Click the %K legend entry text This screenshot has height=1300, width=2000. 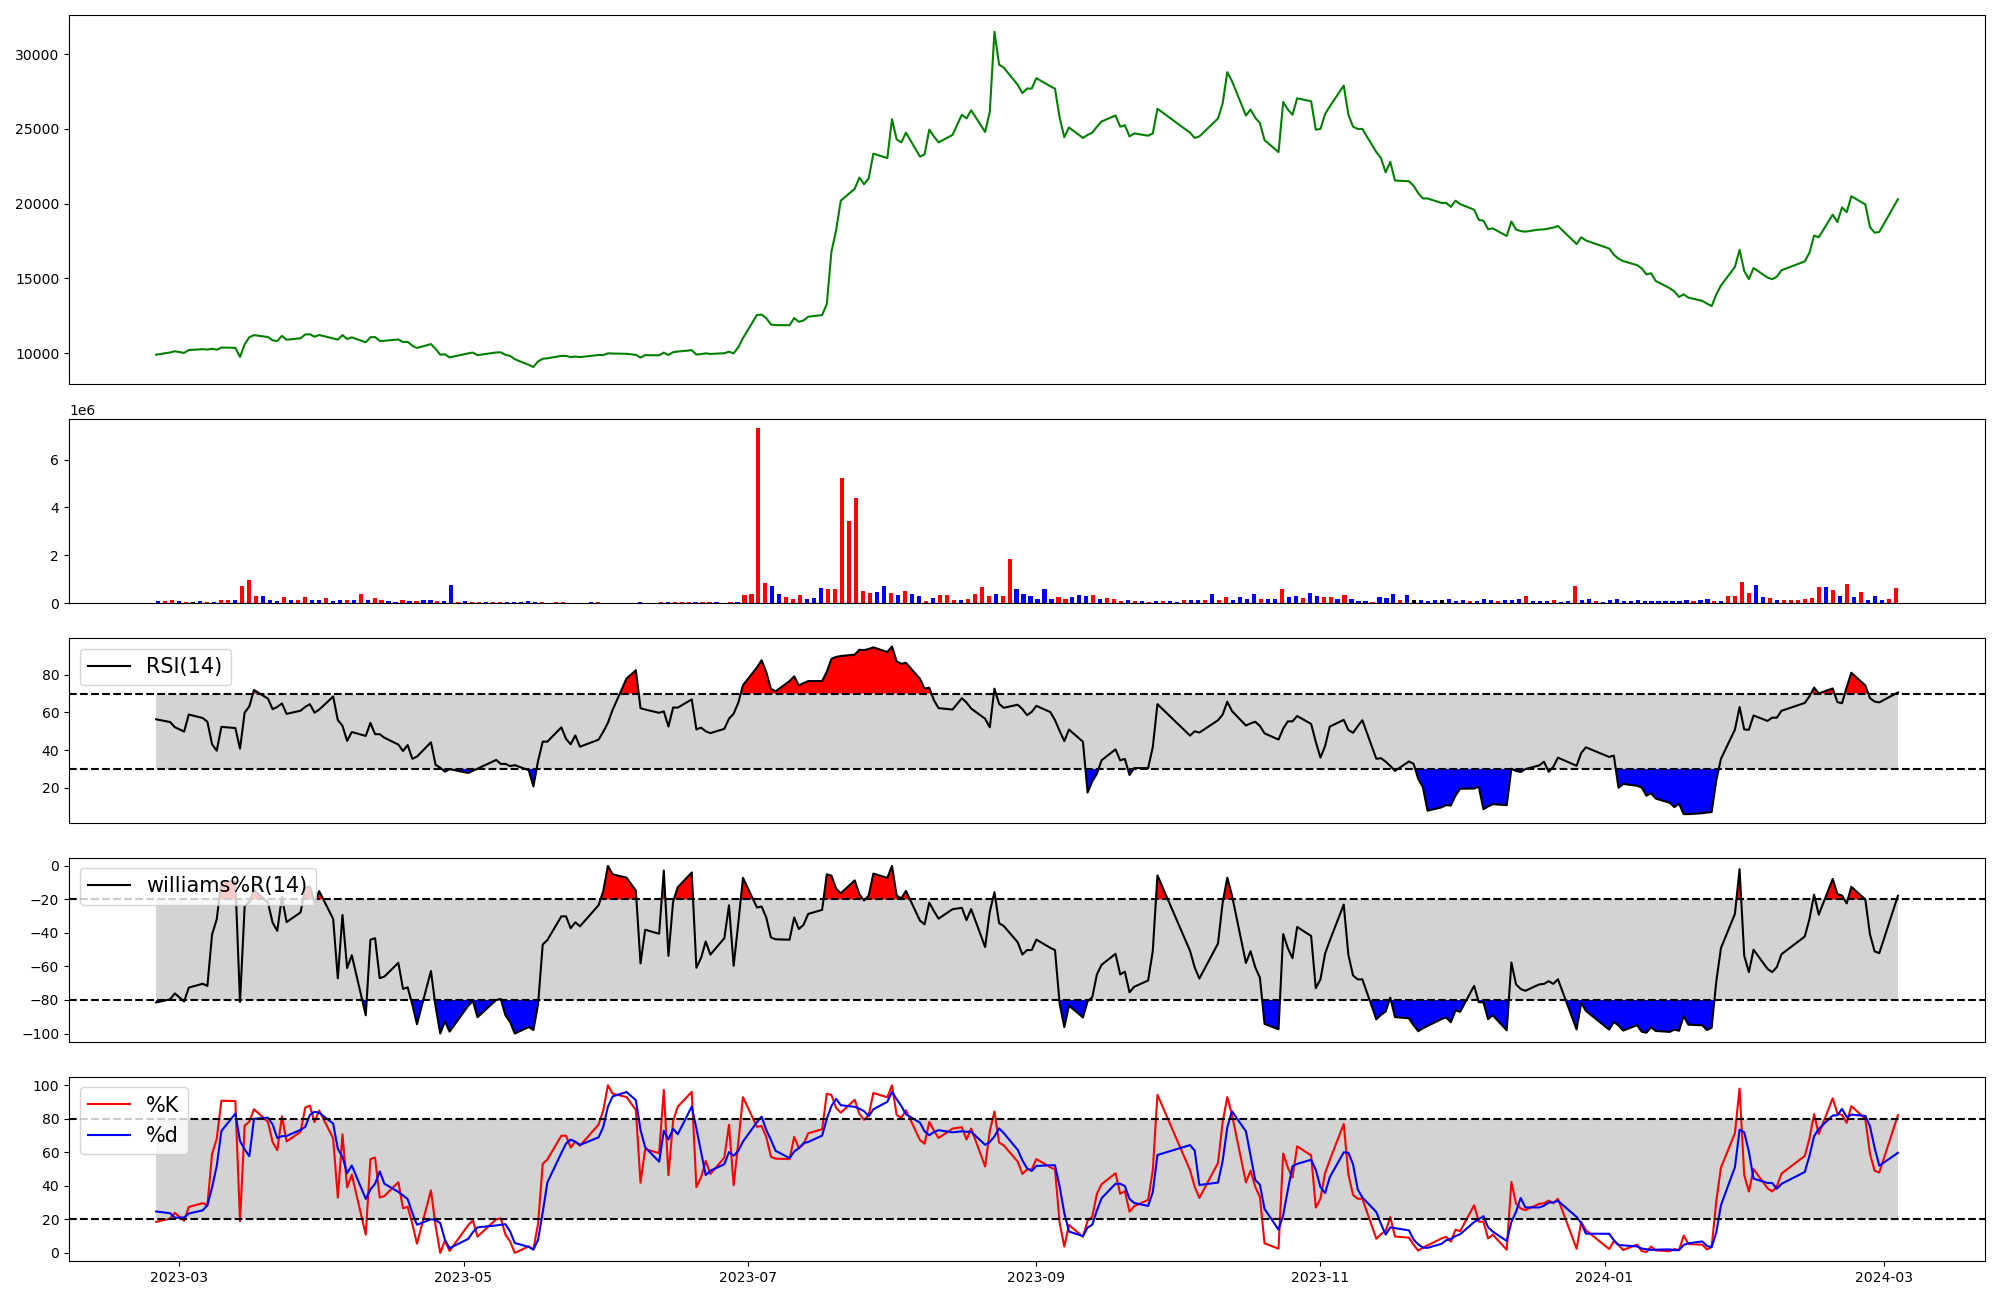coord(162,1105)
